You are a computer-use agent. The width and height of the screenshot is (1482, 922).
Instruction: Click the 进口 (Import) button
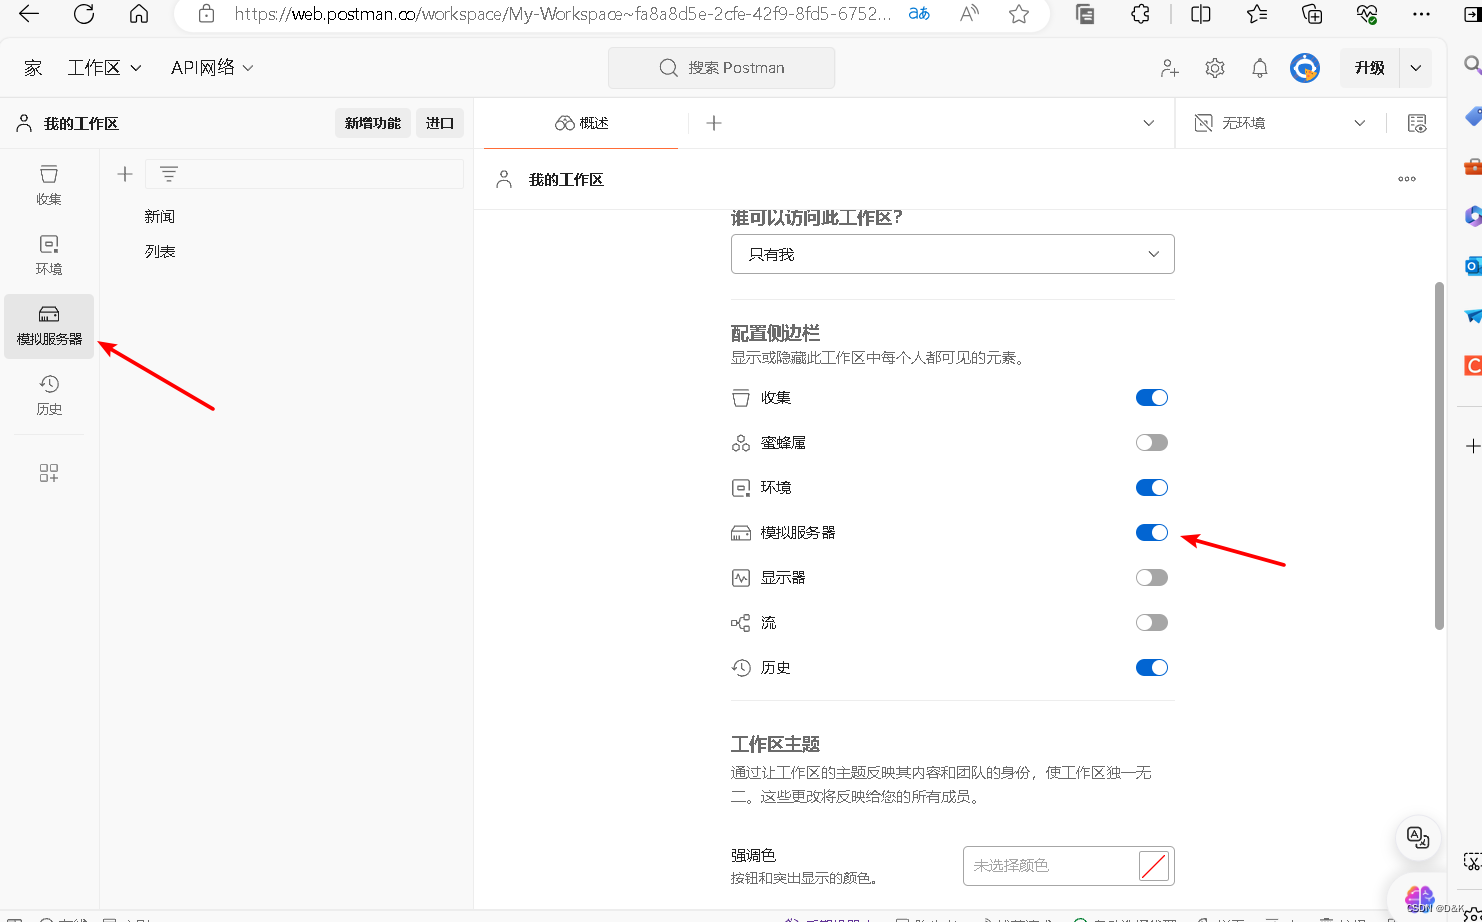440,123
